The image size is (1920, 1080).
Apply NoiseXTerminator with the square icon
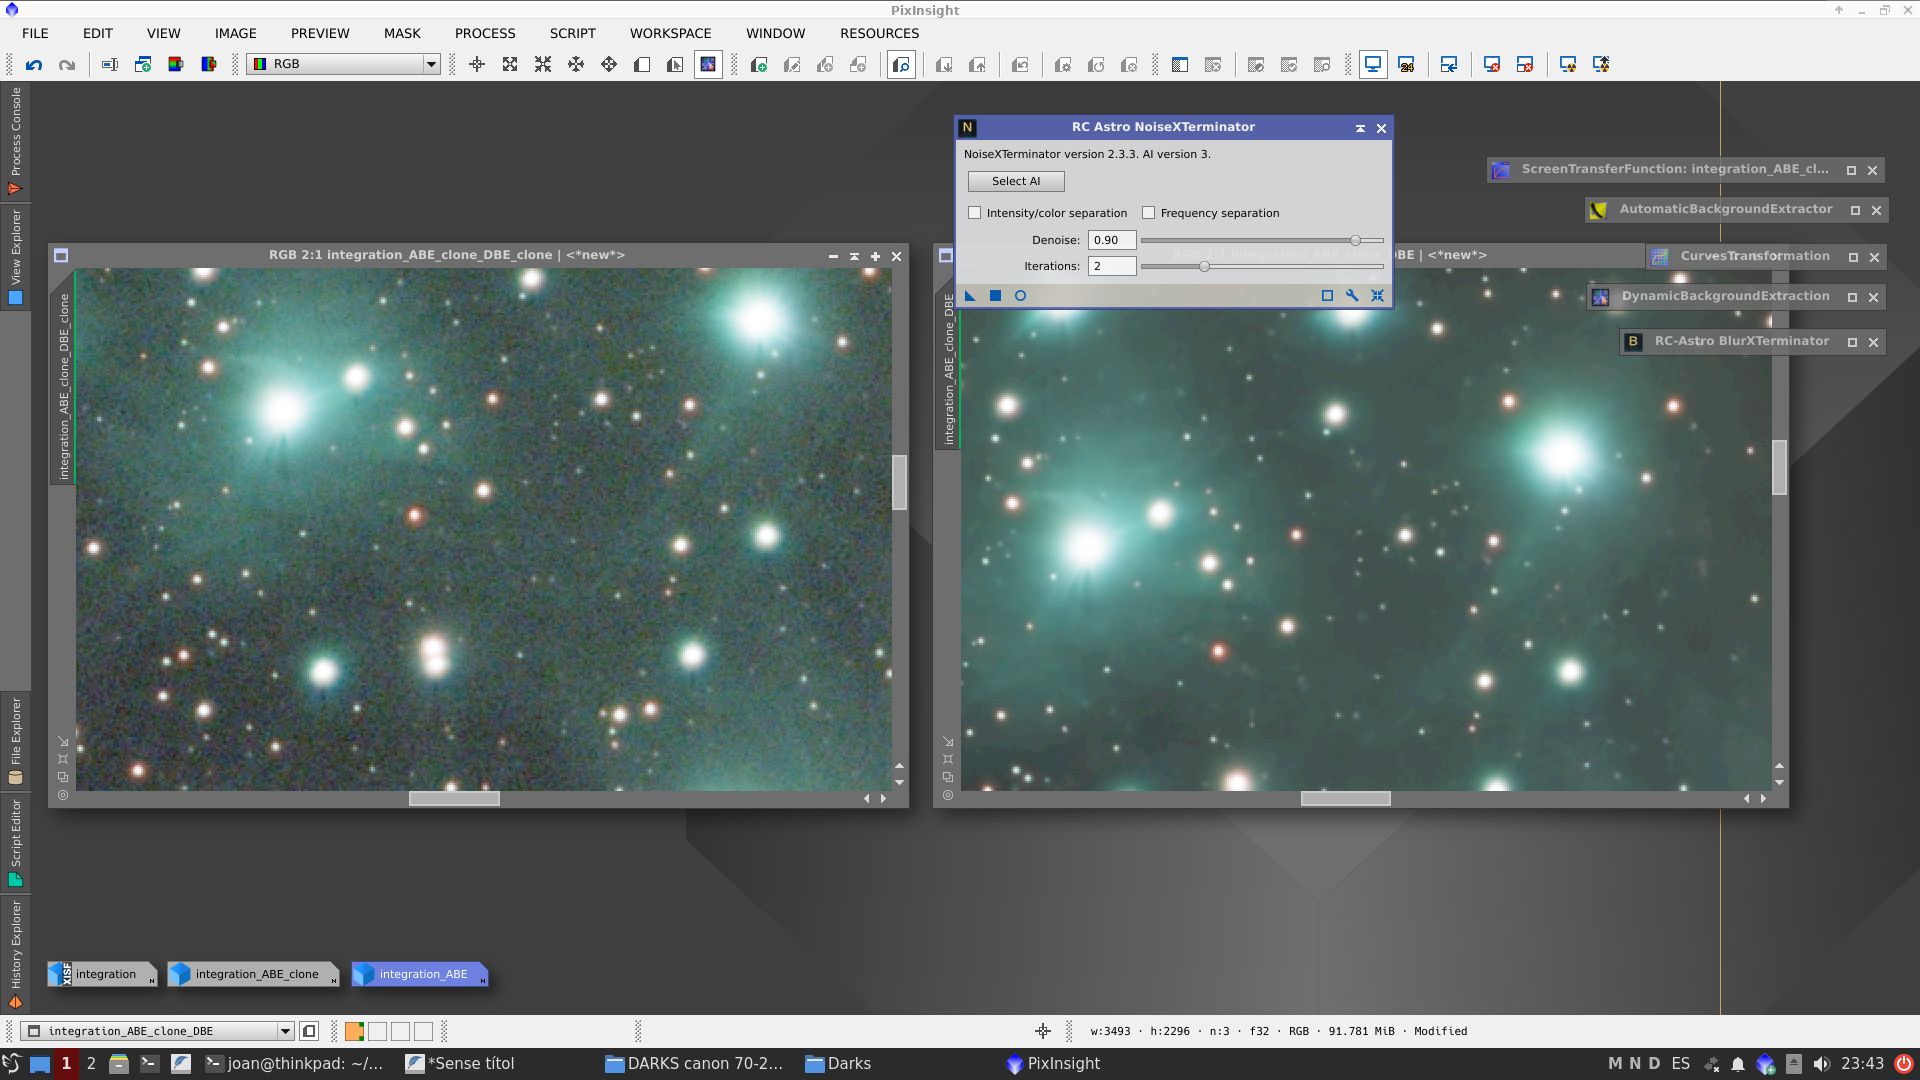pyautogui.click(x=995, y=296)
